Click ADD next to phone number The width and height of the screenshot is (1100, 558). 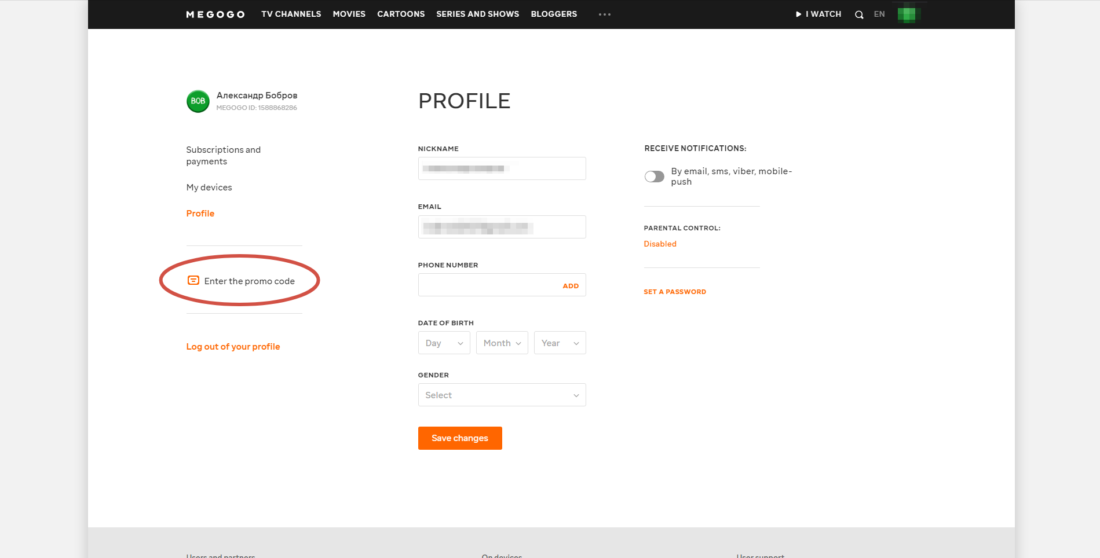[x=570, y=286]
